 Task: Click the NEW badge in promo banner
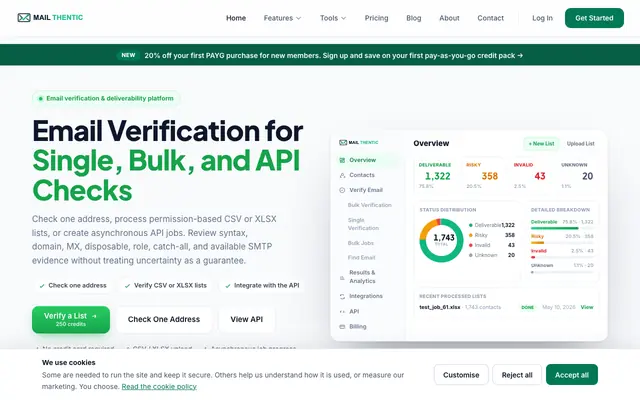pyautogui.click(x=128, y=55)
